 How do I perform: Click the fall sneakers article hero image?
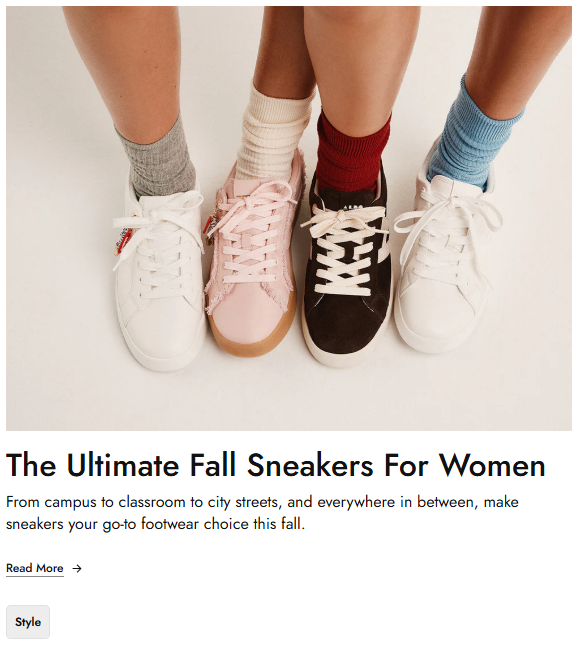click(x=289, y=219)
